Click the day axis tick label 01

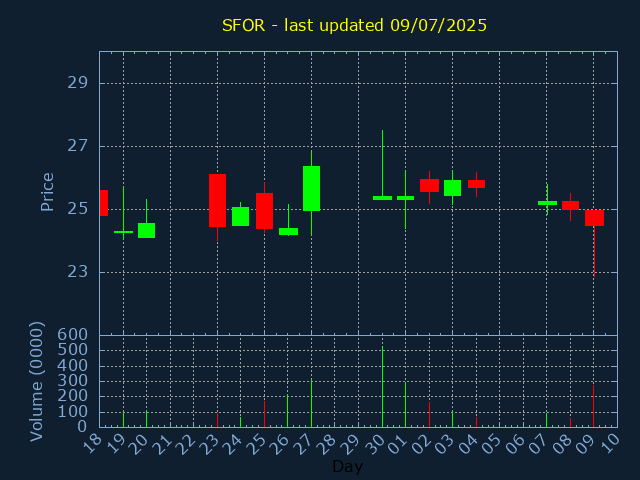point(398,444)
